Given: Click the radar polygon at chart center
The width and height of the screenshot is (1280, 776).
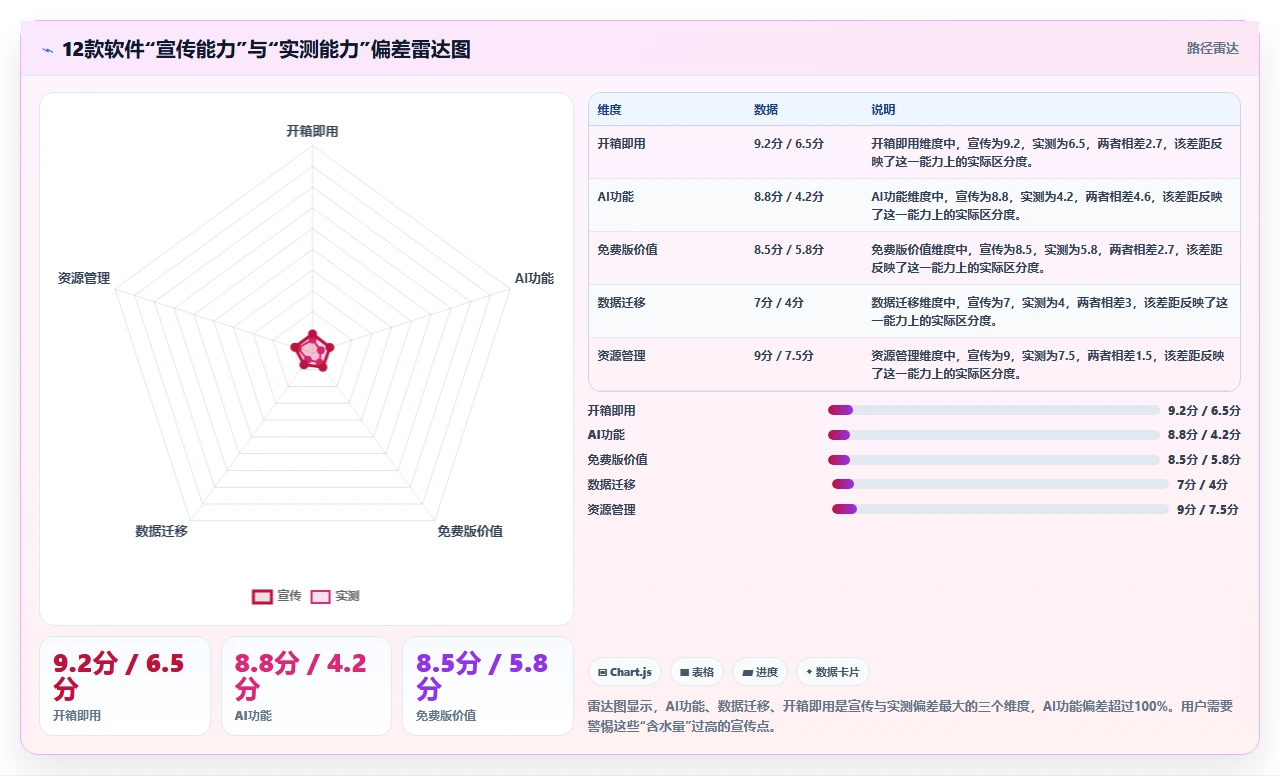Looking at the screenshot, I should 312,351.
